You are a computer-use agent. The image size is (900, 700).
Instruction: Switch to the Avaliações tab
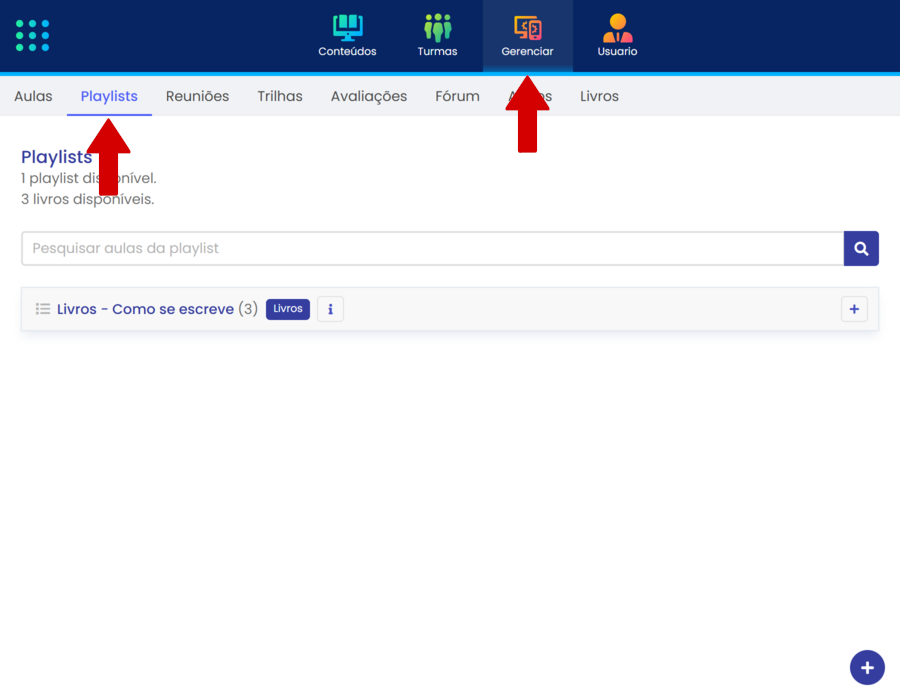tap(369, 96)
